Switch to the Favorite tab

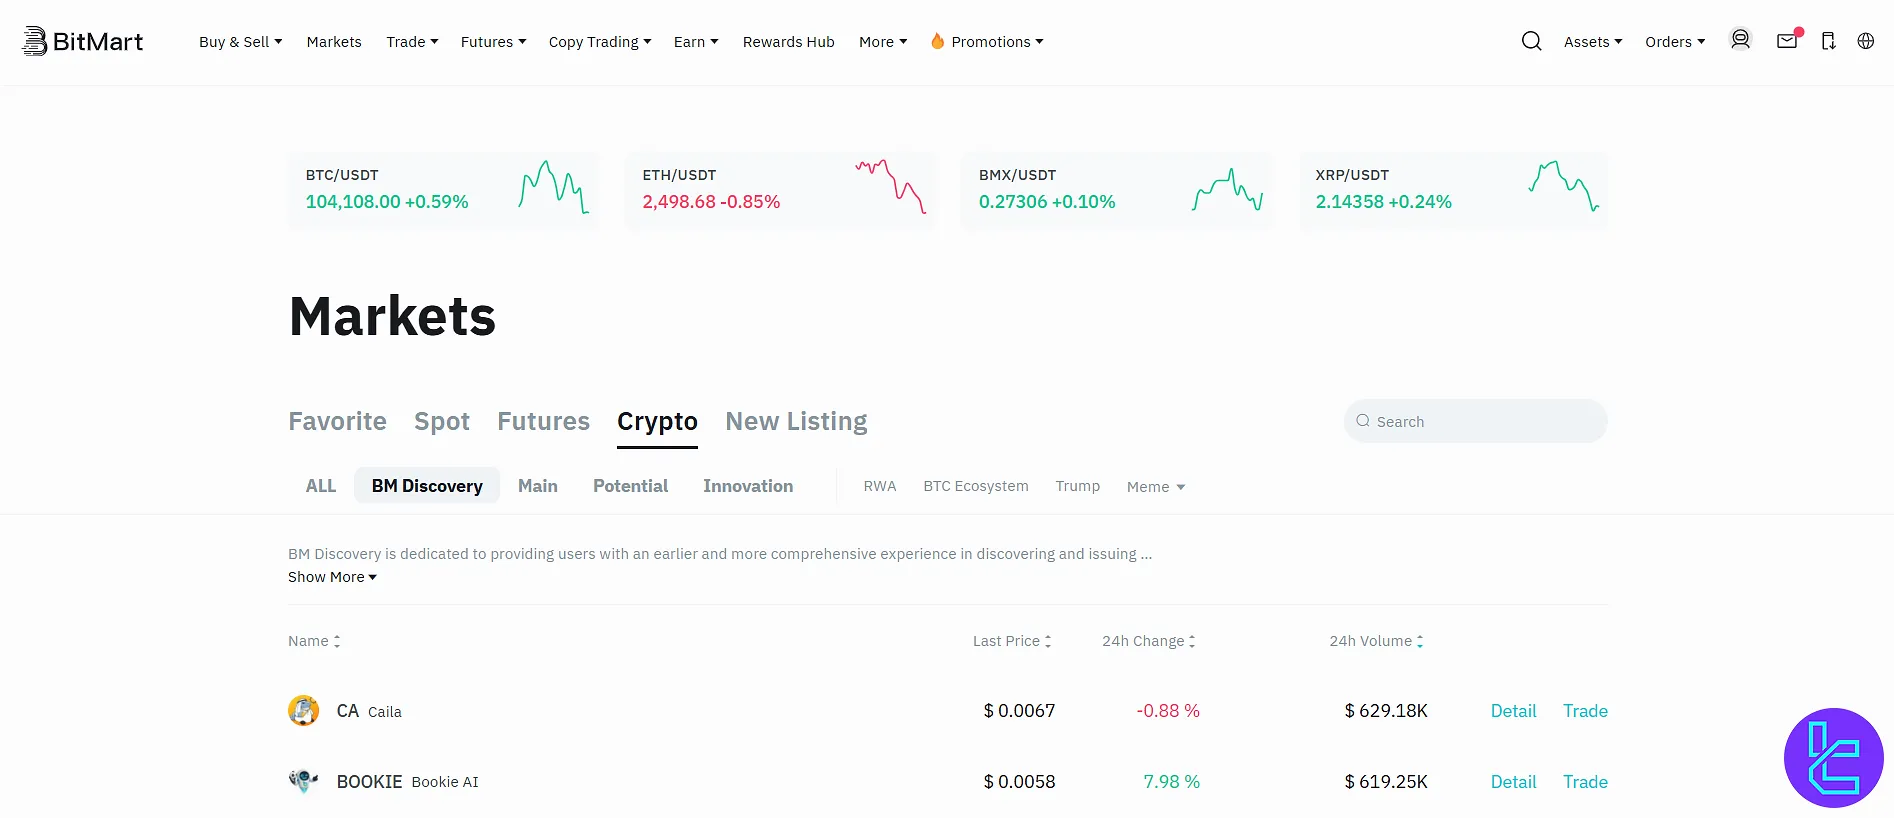tap(337, 421)
